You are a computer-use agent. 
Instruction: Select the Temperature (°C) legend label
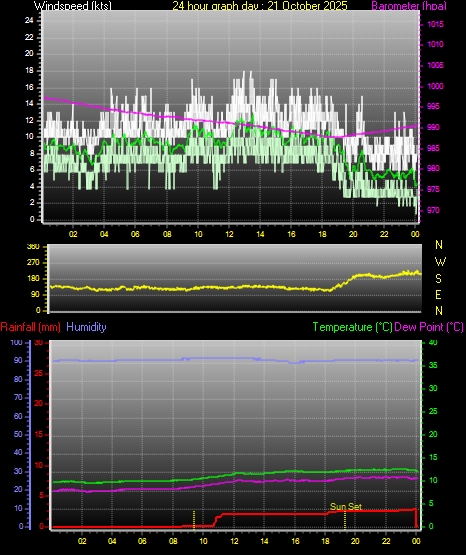[x=352, y=327]
